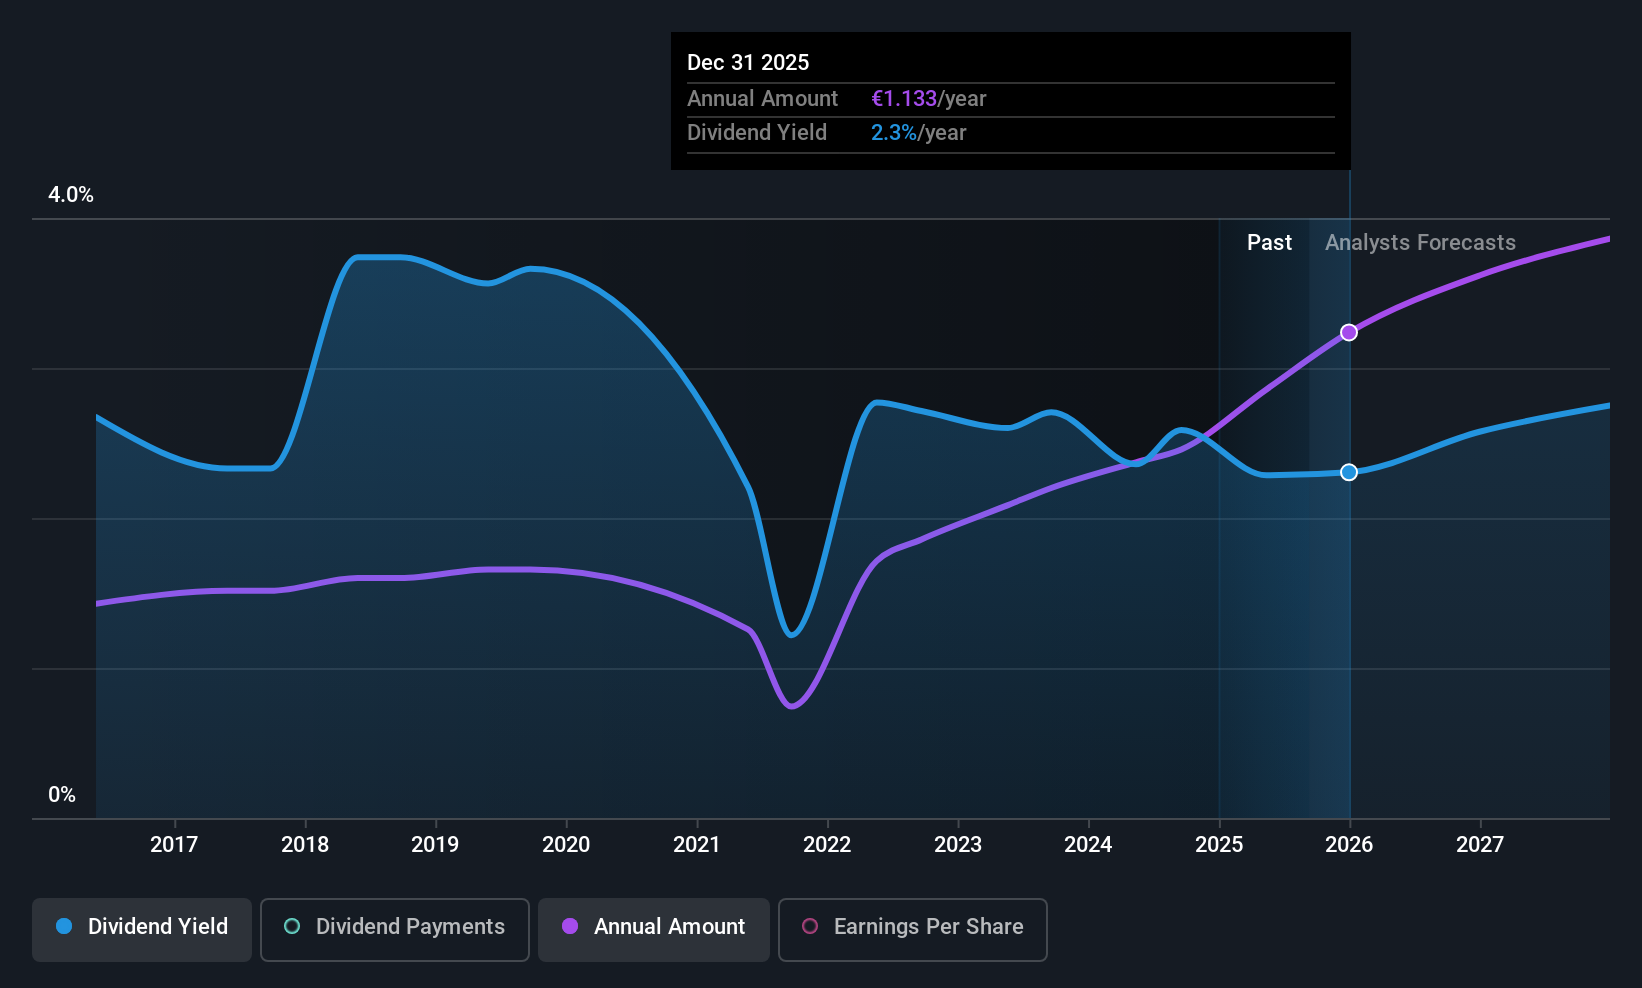Toggle the Annual Amount legend series
The width and height of the screenshot is (1642, 988).
tap(654, 929)
